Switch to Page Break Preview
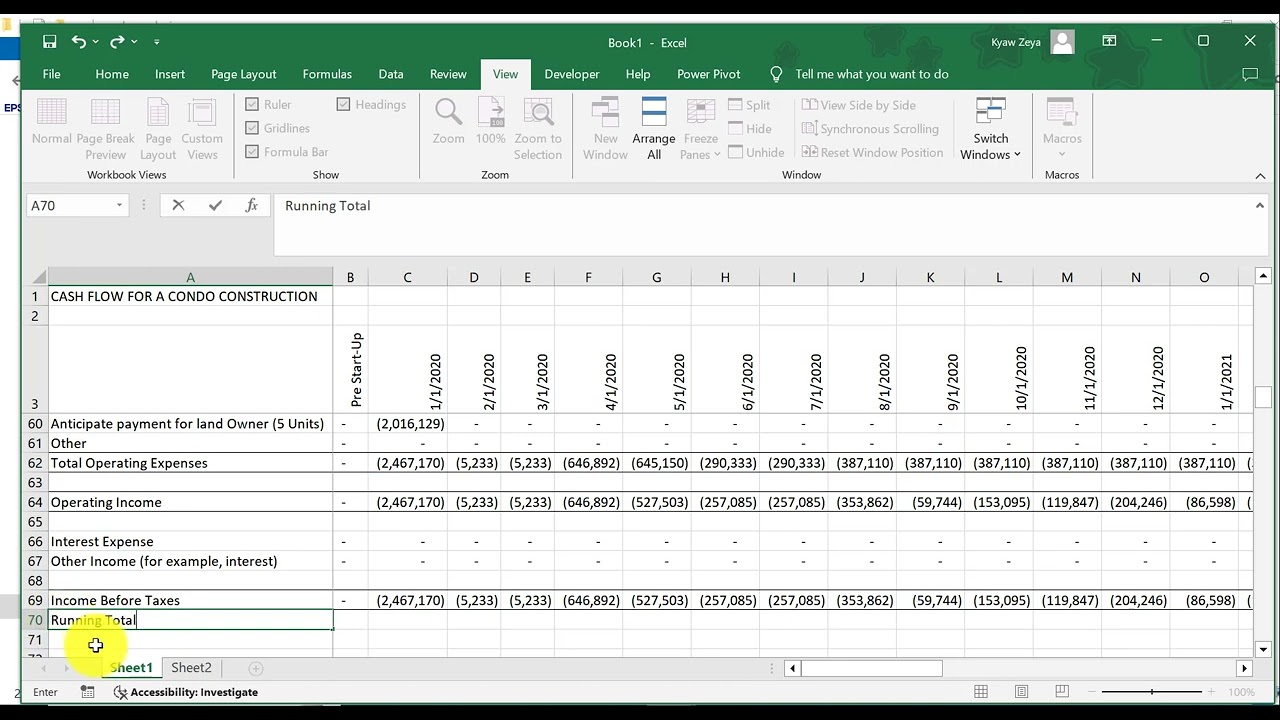Image resolution: width=1280 pixels, height=720 pixels. point(105,129)
